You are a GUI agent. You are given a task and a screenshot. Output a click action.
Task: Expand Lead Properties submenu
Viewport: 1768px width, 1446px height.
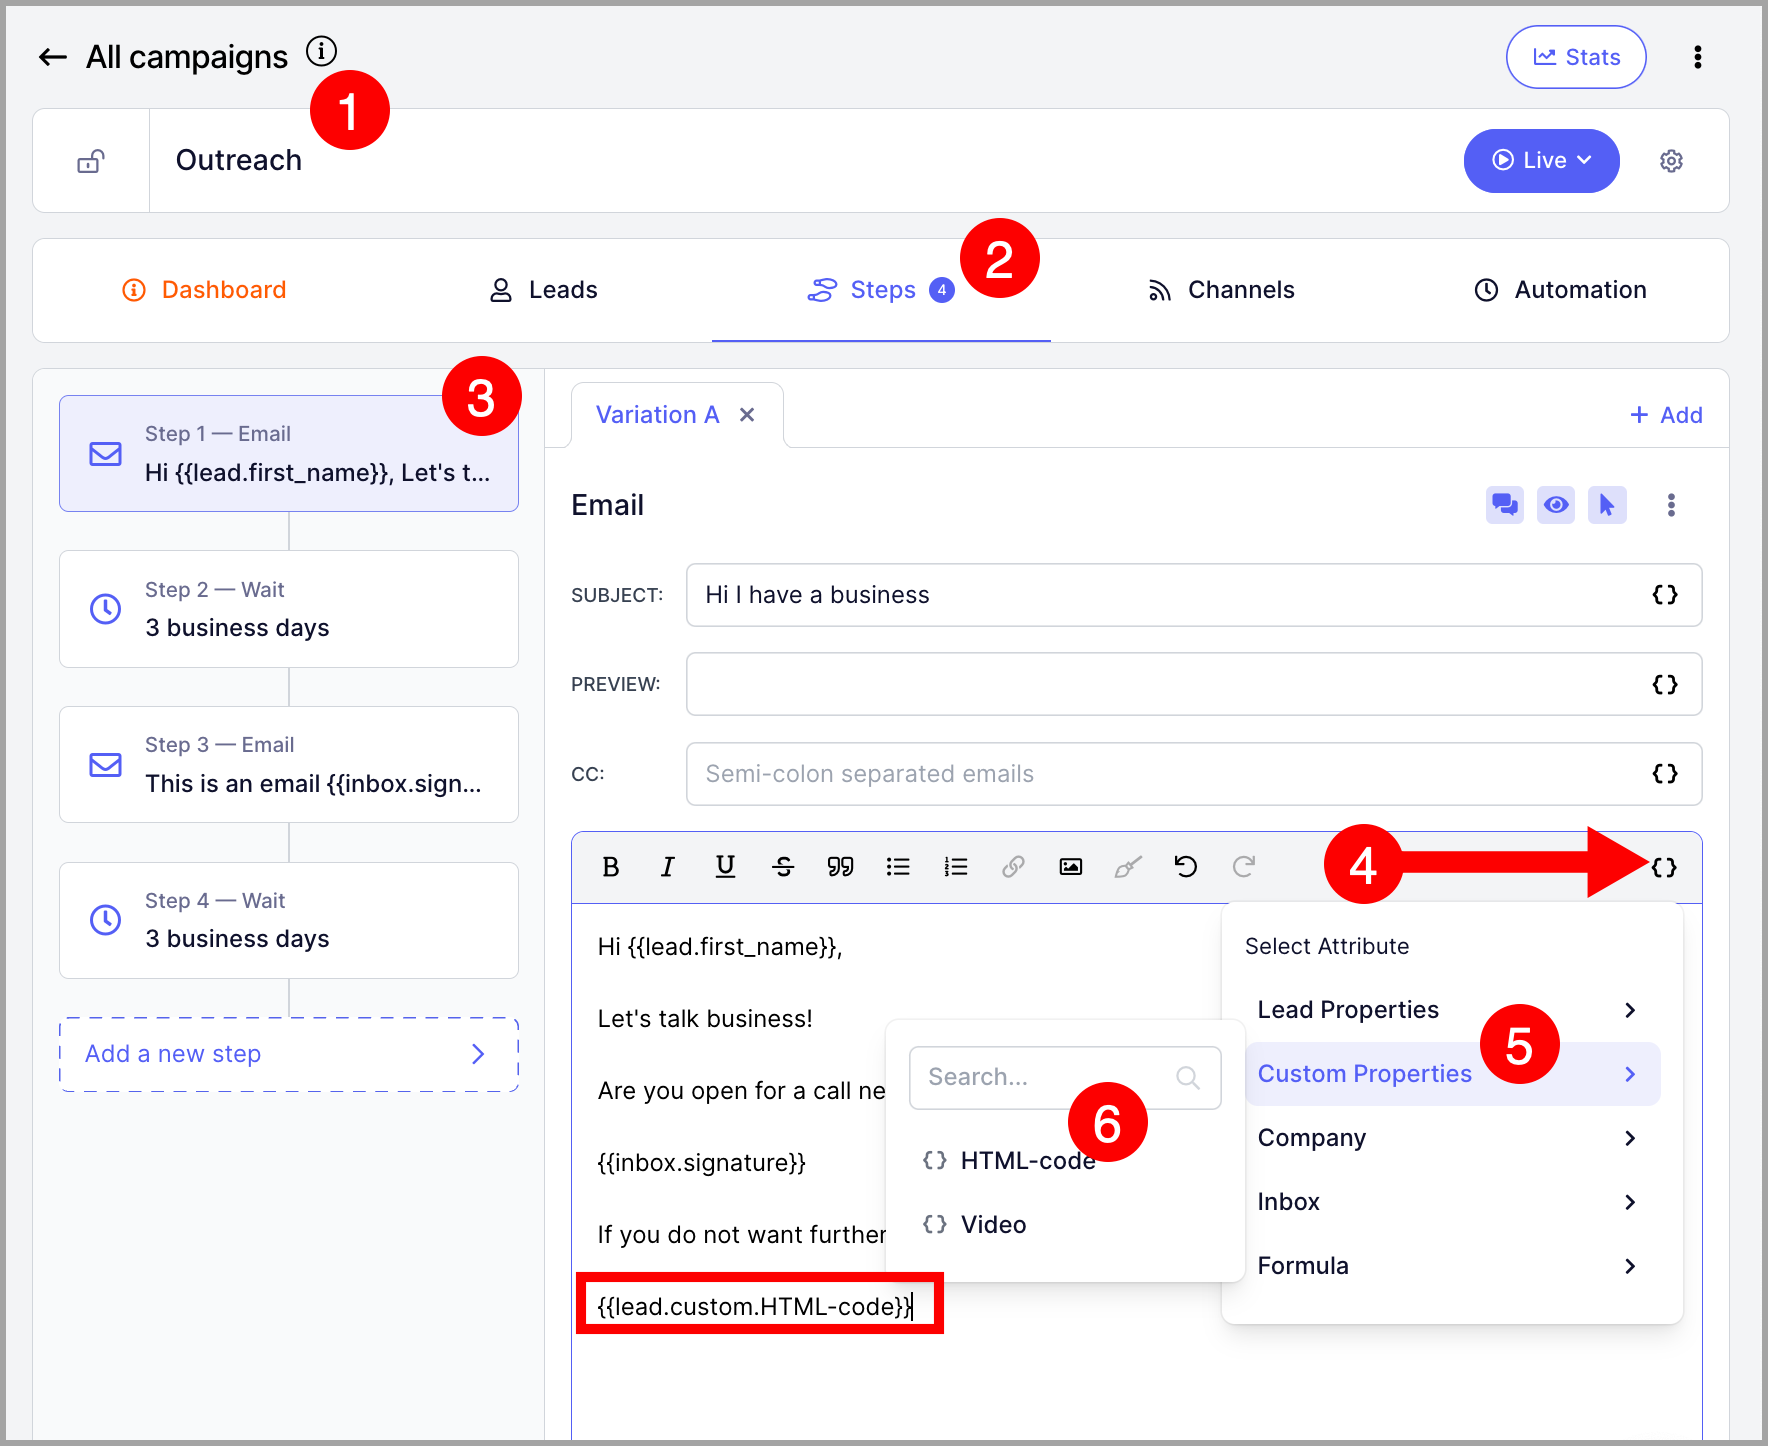(1452, 1010)
